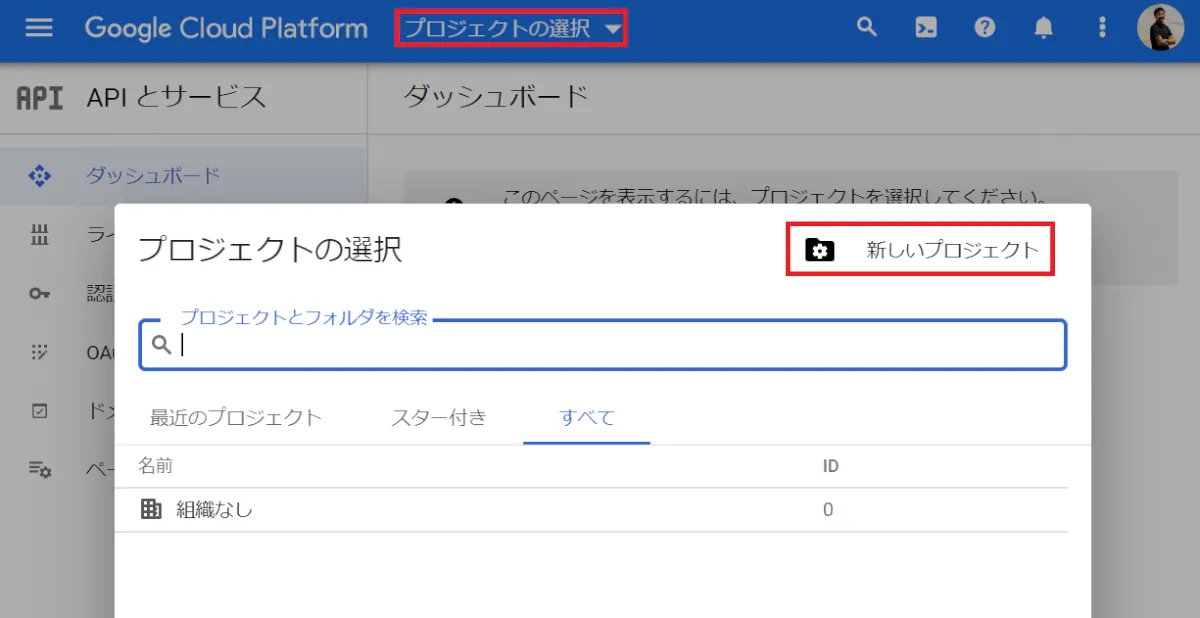Select the 組織なし row
The width and height of the screenshot is (1200, 618).
point(603,510)
